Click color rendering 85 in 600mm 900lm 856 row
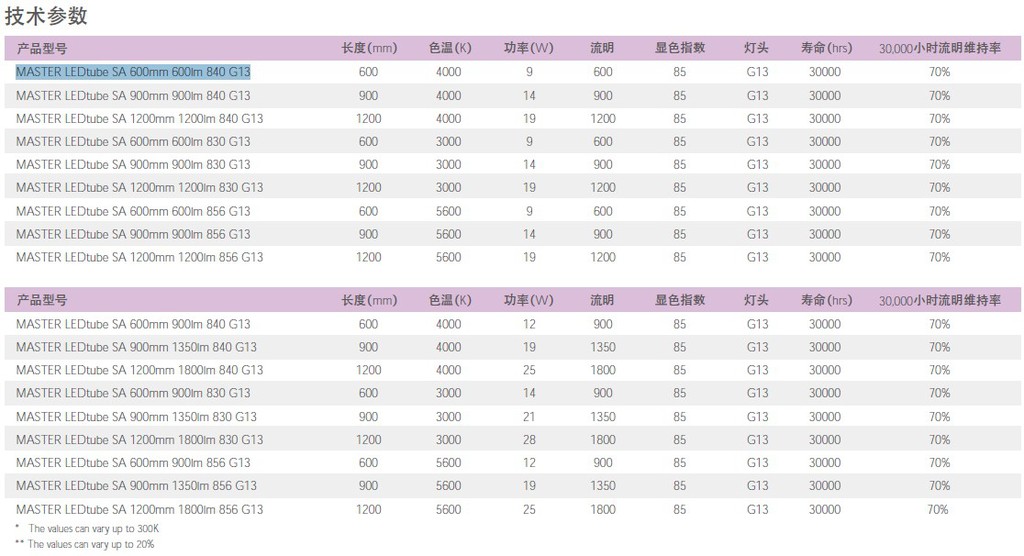1024x556 pixels. (x=680, y=463)
